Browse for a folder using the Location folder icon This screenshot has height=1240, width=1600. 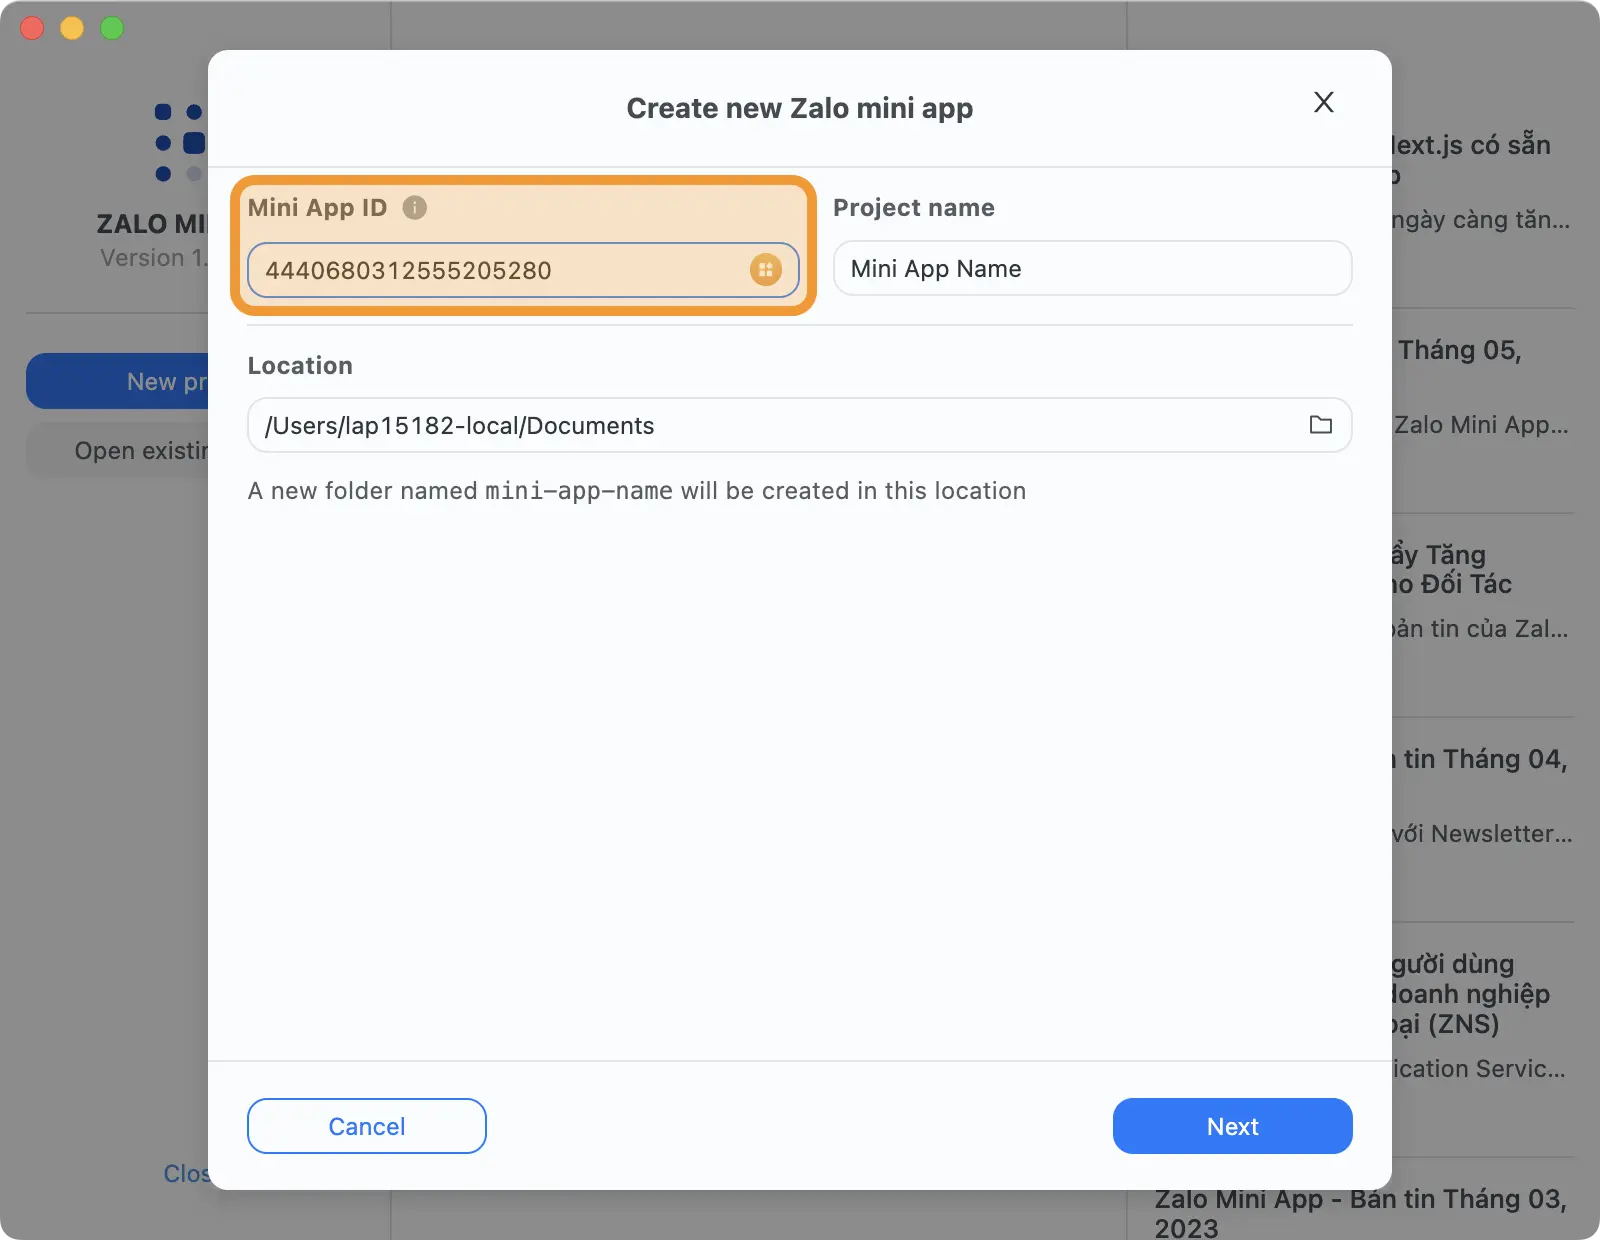point(1321,425)
